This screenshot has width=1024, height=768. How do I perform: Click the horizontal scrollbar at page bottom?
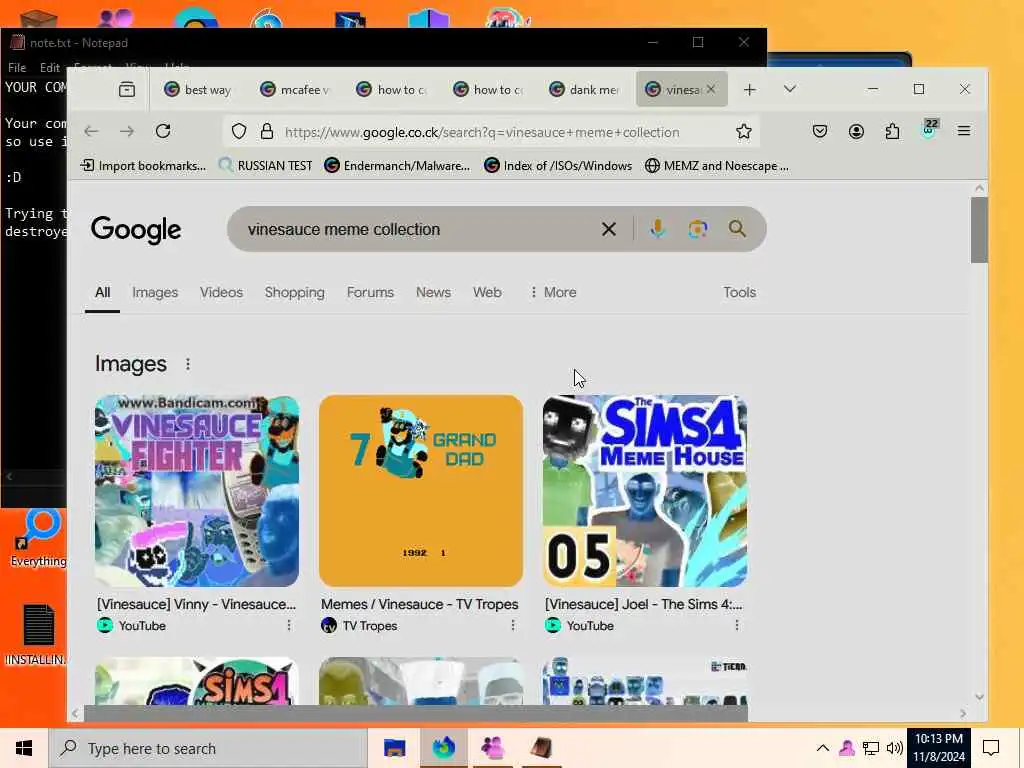point(416,714)
